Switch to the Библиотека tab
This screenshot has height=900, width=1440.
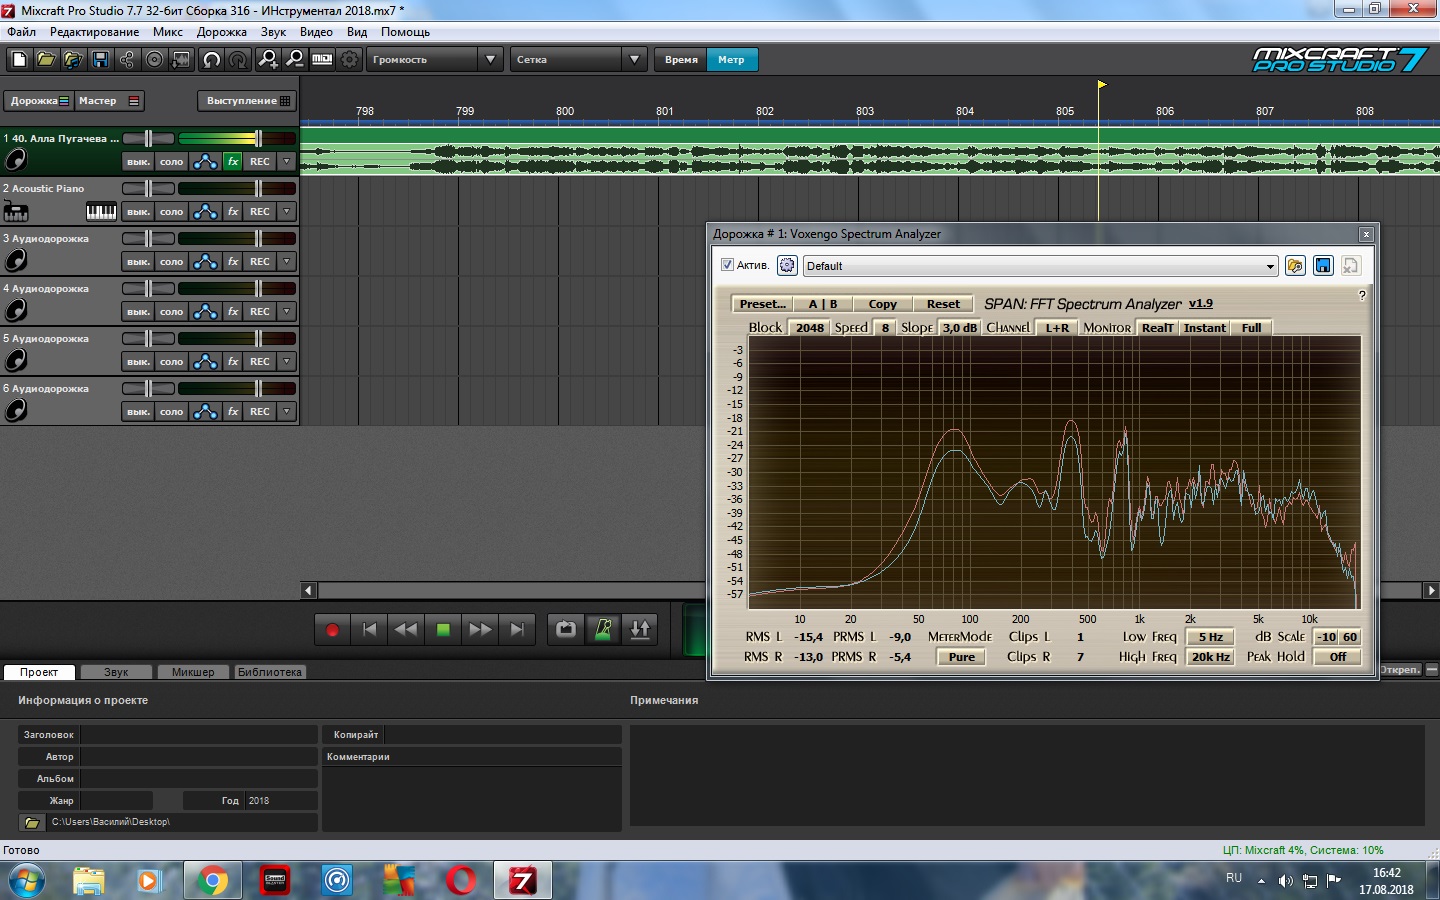pyautogui.click(x=270, y=672)
